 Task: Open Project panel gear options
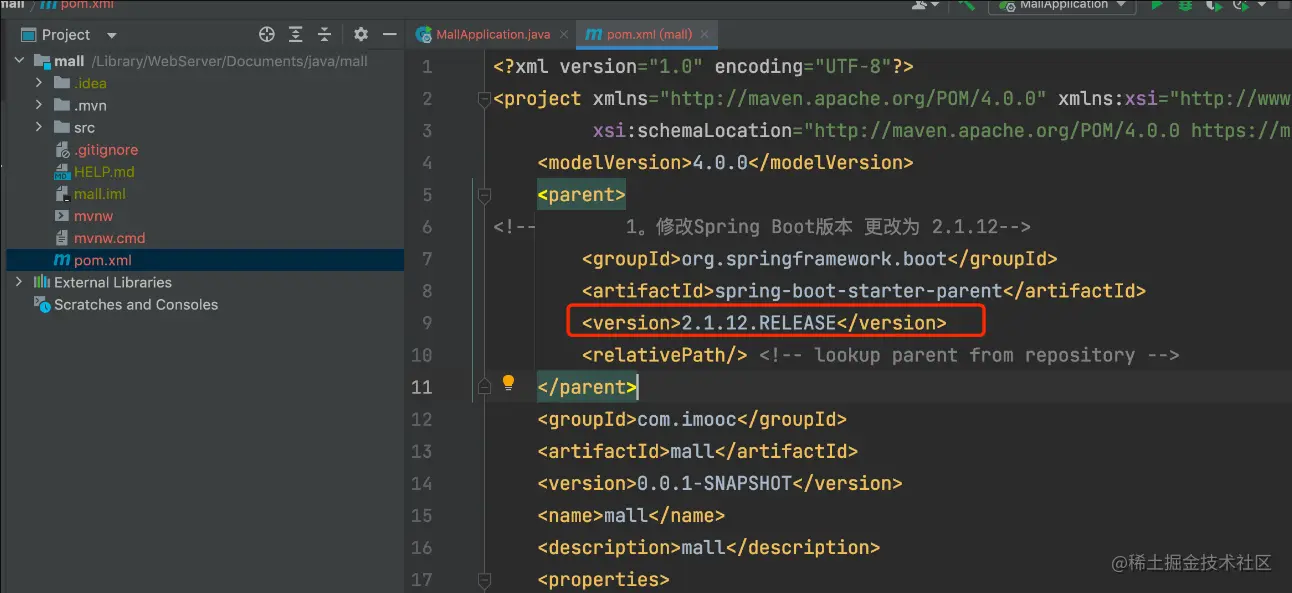coord(361,34)
